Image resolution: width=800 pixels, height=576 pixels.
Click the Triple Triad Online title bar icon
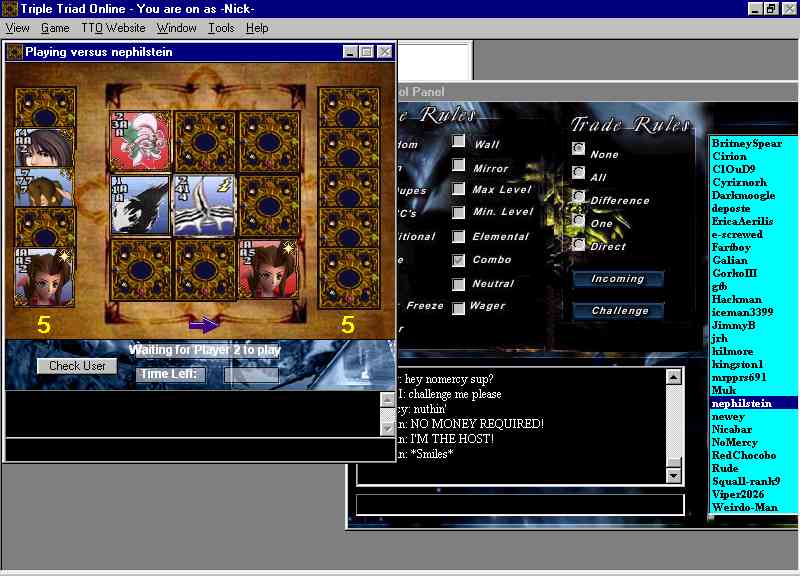pyautogui.click(x=9, y=9)
